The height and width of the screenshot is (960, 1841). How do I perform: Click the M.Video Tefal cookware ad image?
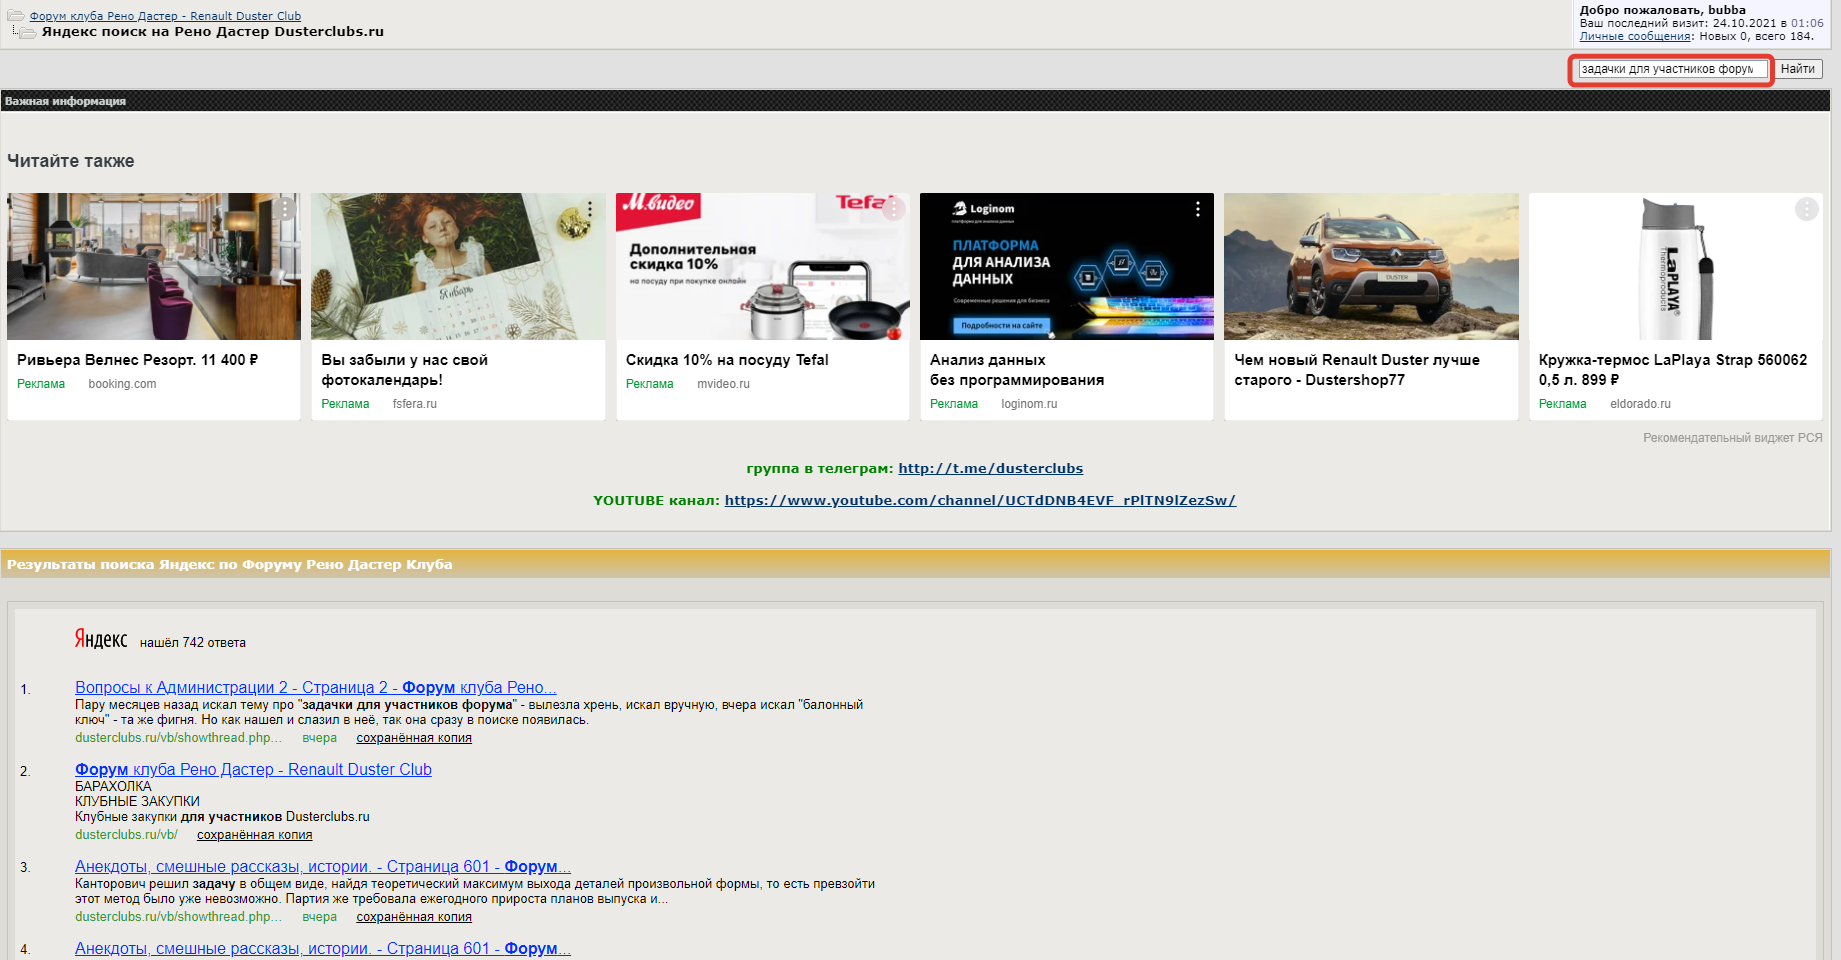[762, 266]
